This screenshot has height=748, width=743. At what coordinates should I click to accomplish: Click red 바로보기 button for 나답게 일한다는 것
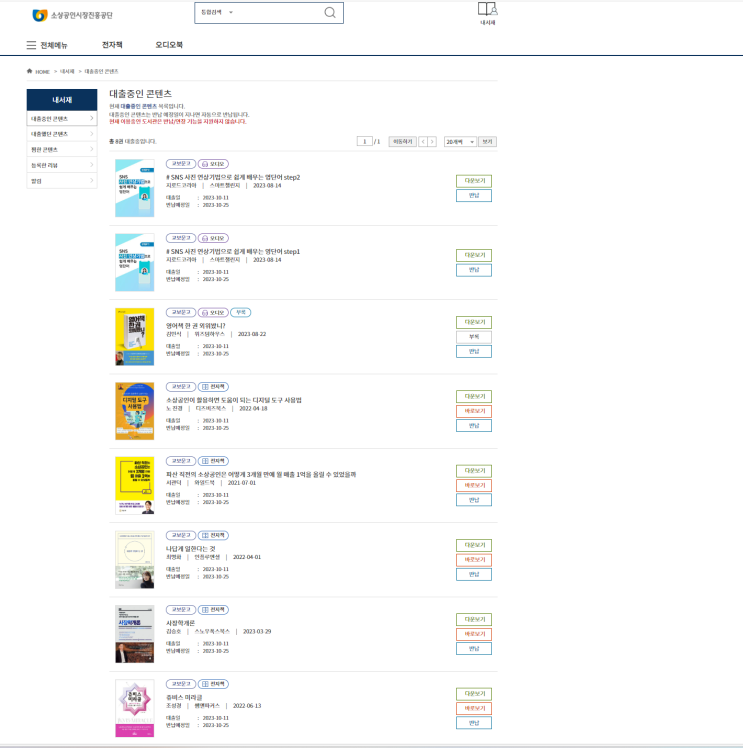474,560
